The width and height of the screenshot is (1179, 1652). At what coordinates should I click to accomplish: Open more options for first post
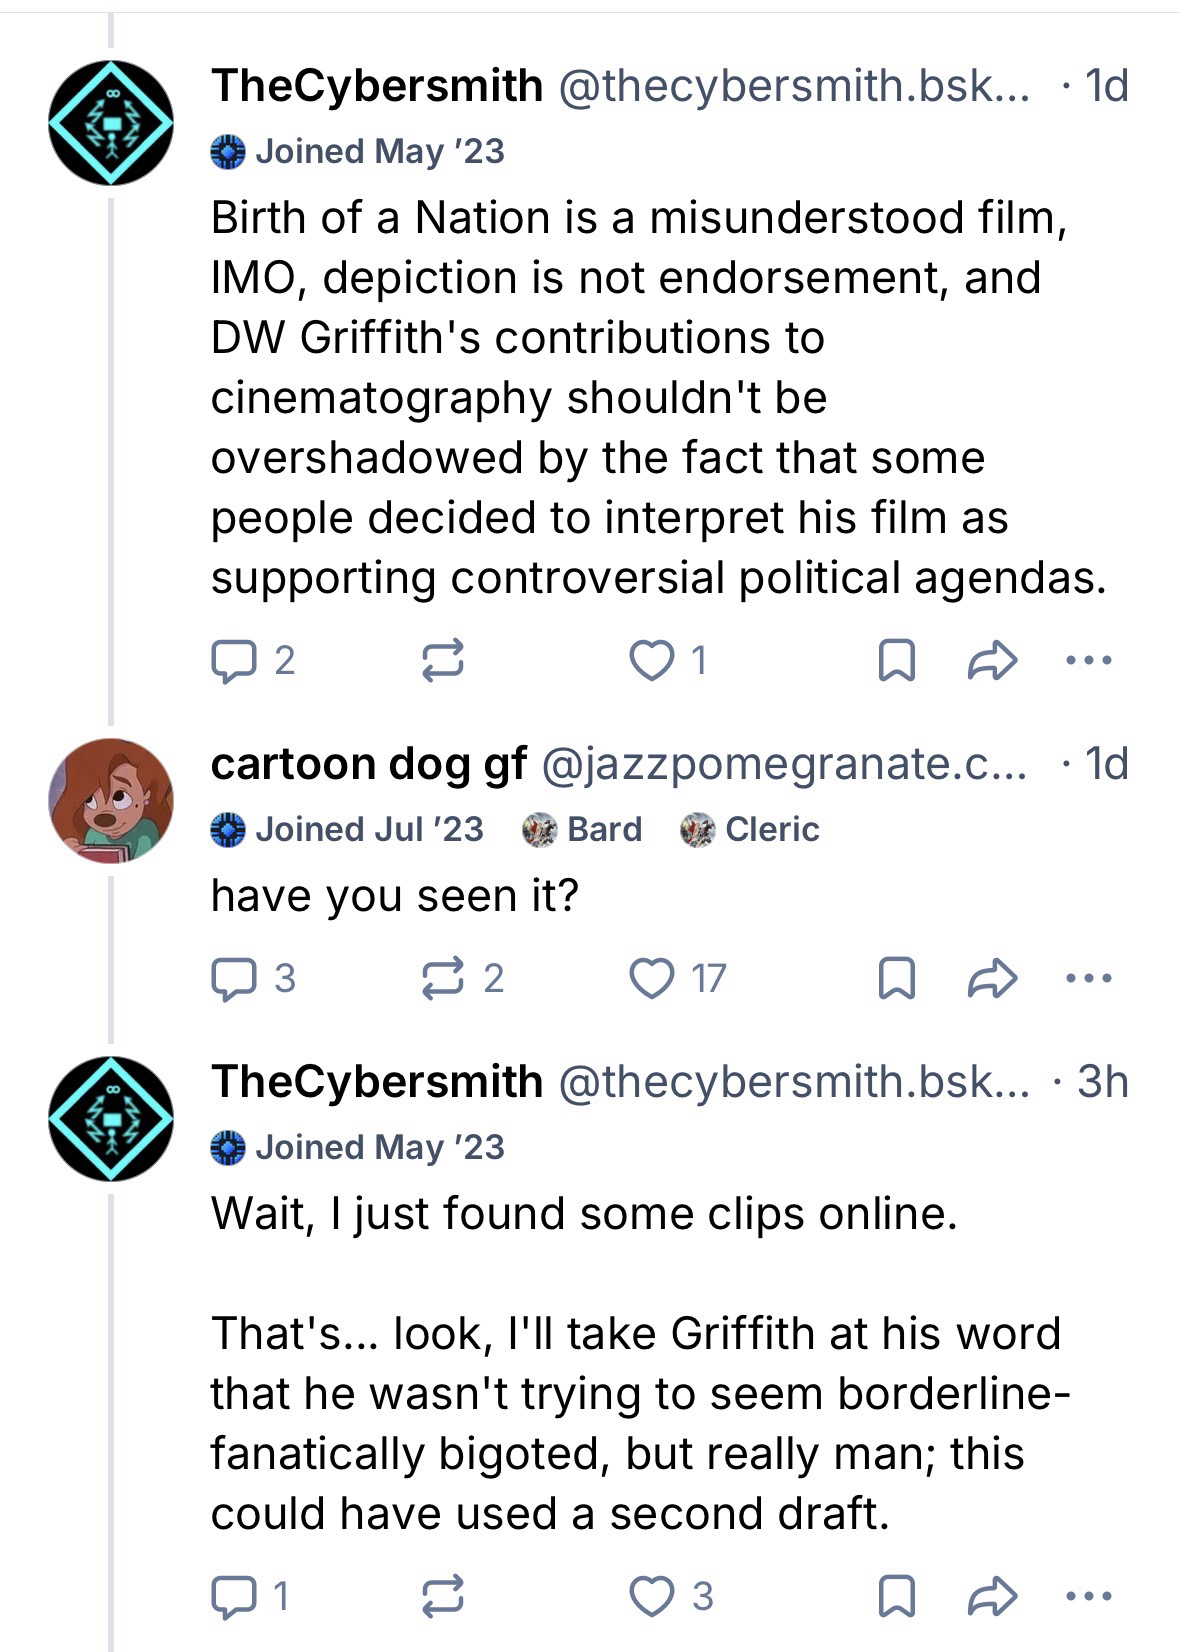(x=1089, y=660)
